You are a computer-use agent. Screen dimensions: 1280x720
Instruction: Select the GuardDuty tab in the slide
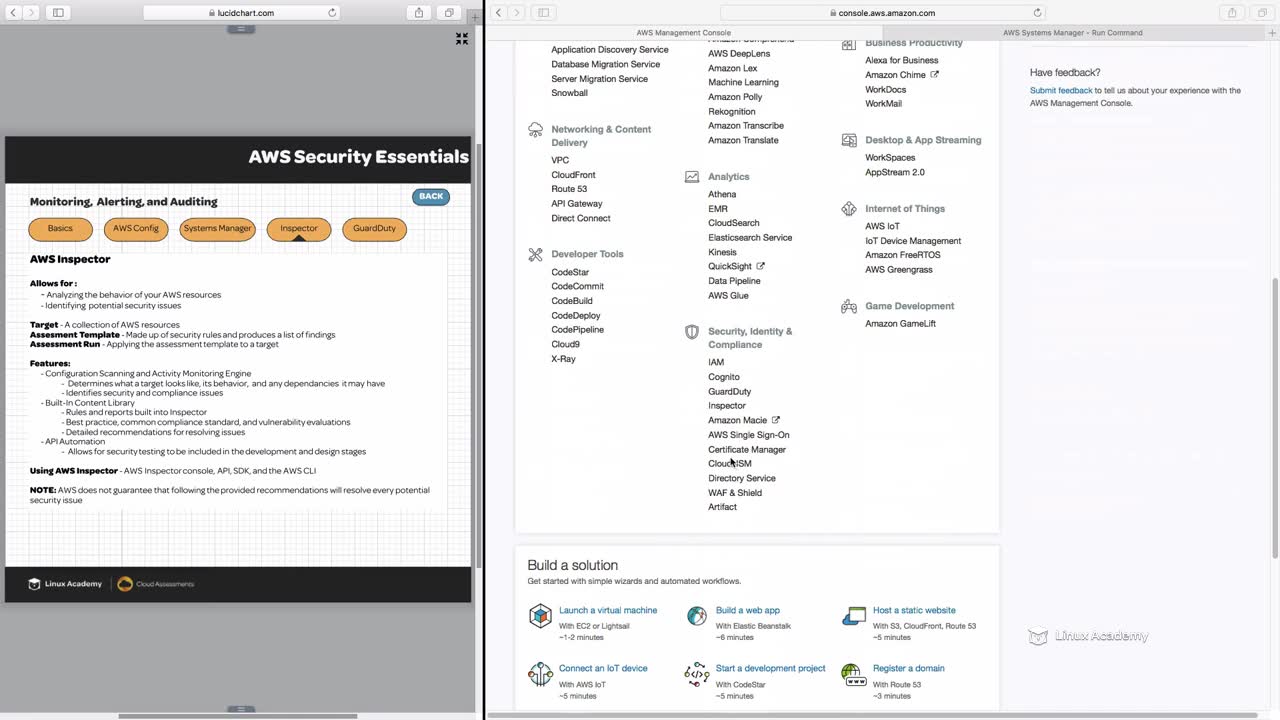tap(374, 229)
